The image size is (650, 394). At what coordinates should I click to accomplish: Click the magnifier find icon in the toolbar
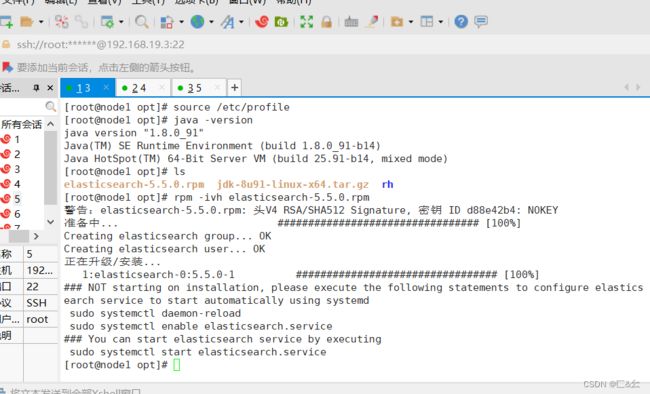pyautogui.click(x=142, y=22)
